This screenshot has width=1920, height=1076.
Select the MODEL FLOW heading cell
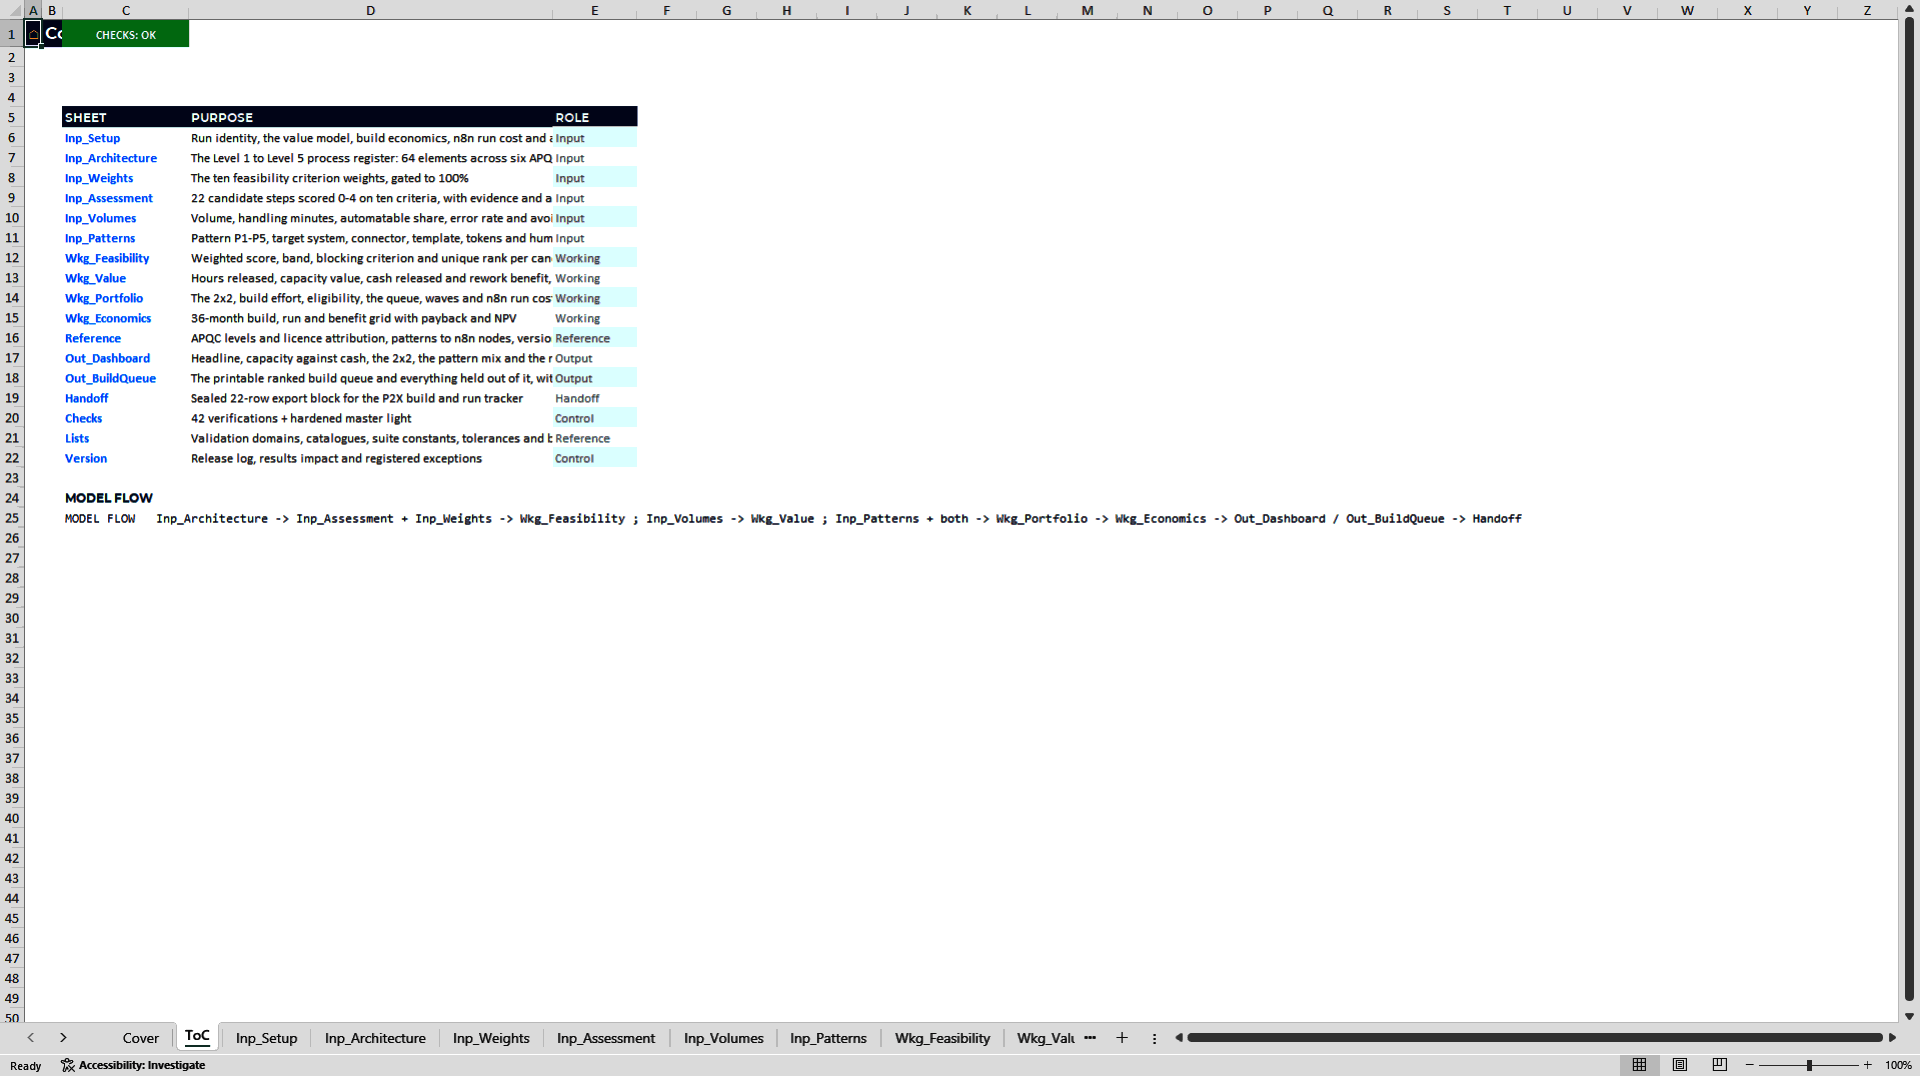coord(109,498)
